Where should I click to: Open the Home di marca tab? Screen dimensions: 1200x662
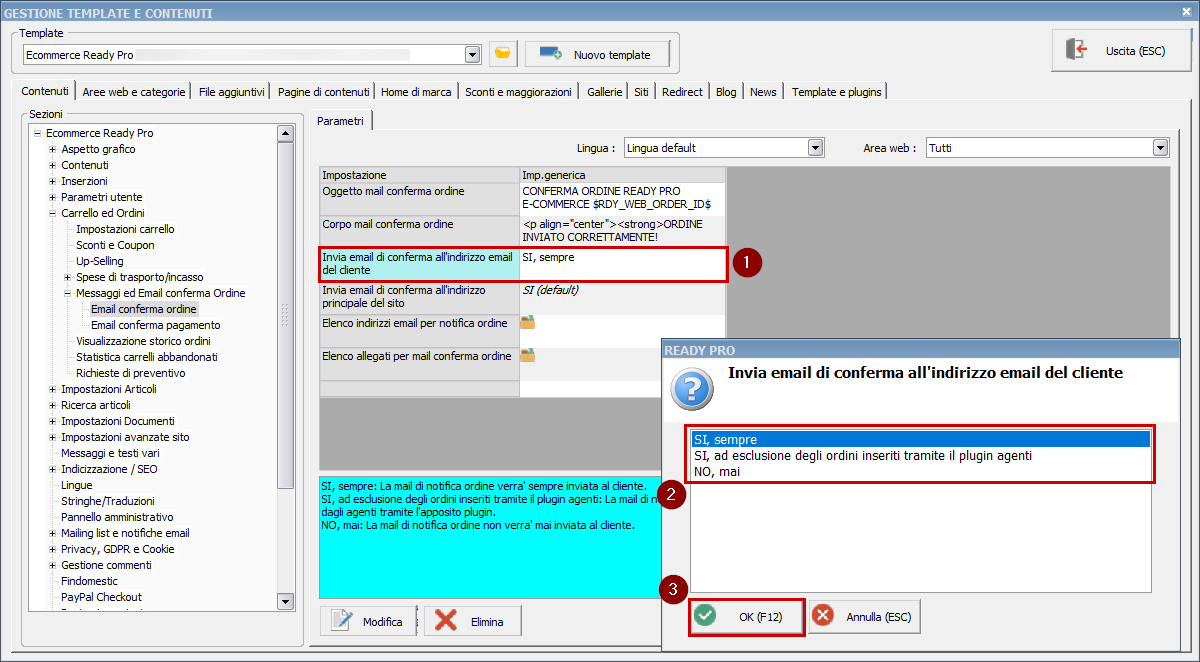pyautogui.click(x=416, y=91)
